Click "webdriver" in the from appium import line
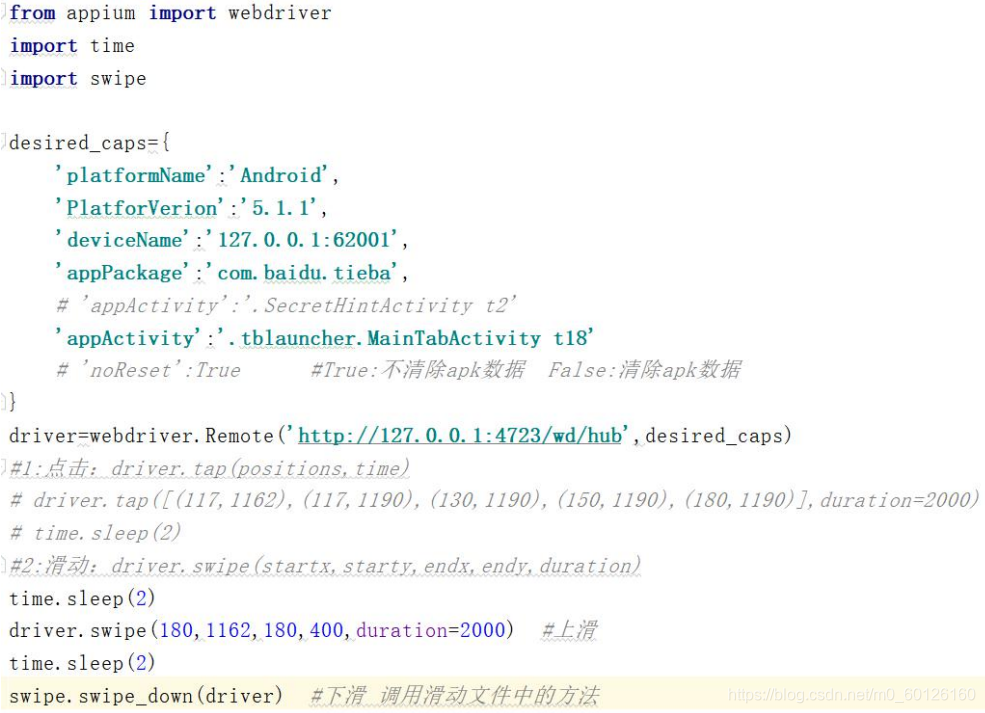 (280, 13)
